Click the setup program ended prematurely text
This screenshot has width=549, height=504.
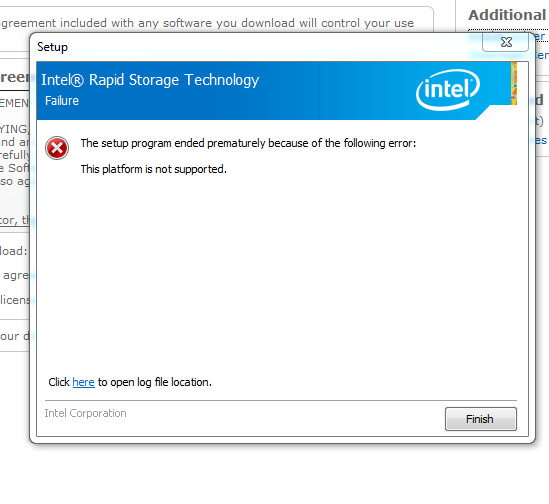coord(248,143)
